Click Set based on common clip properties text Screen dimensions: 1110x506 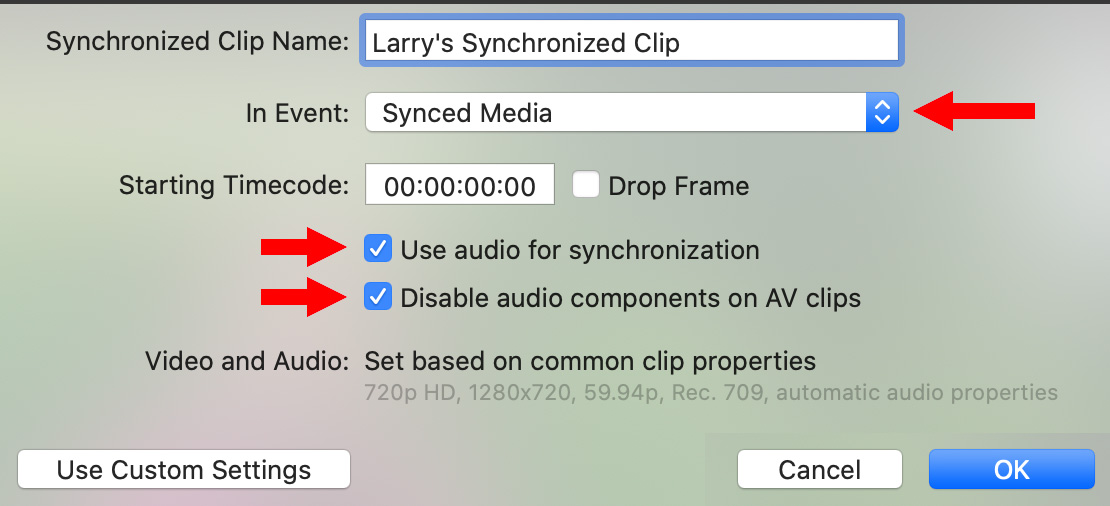pos(590,362)
